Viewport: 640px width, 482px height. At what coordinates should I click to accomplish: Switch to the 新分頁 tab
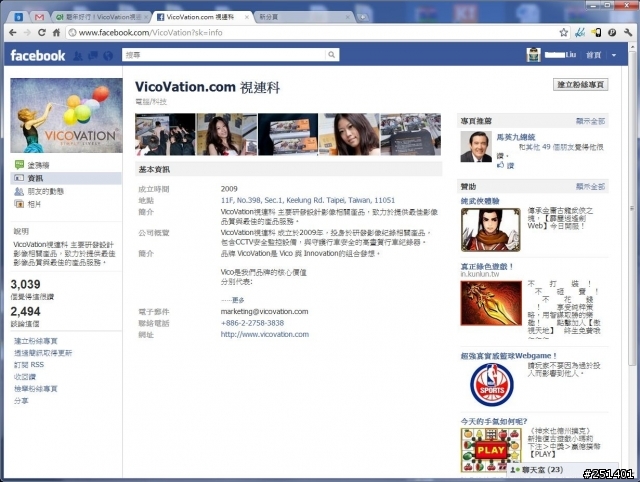click(x=304, y=17)
